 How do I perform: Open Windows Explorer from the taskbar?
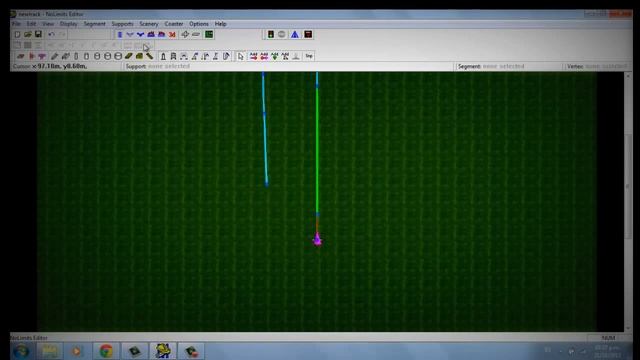tap(50, 351)
